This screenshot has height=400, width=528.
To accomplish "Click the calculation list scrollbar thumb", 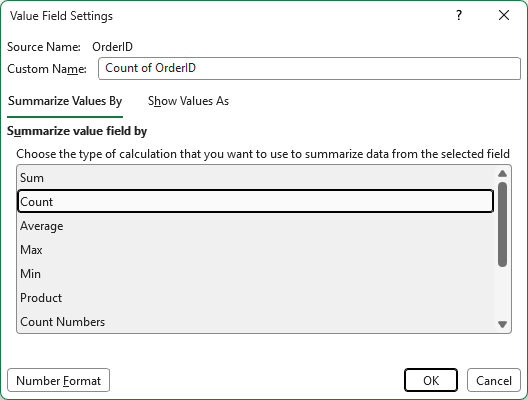I will click(502, 225).
